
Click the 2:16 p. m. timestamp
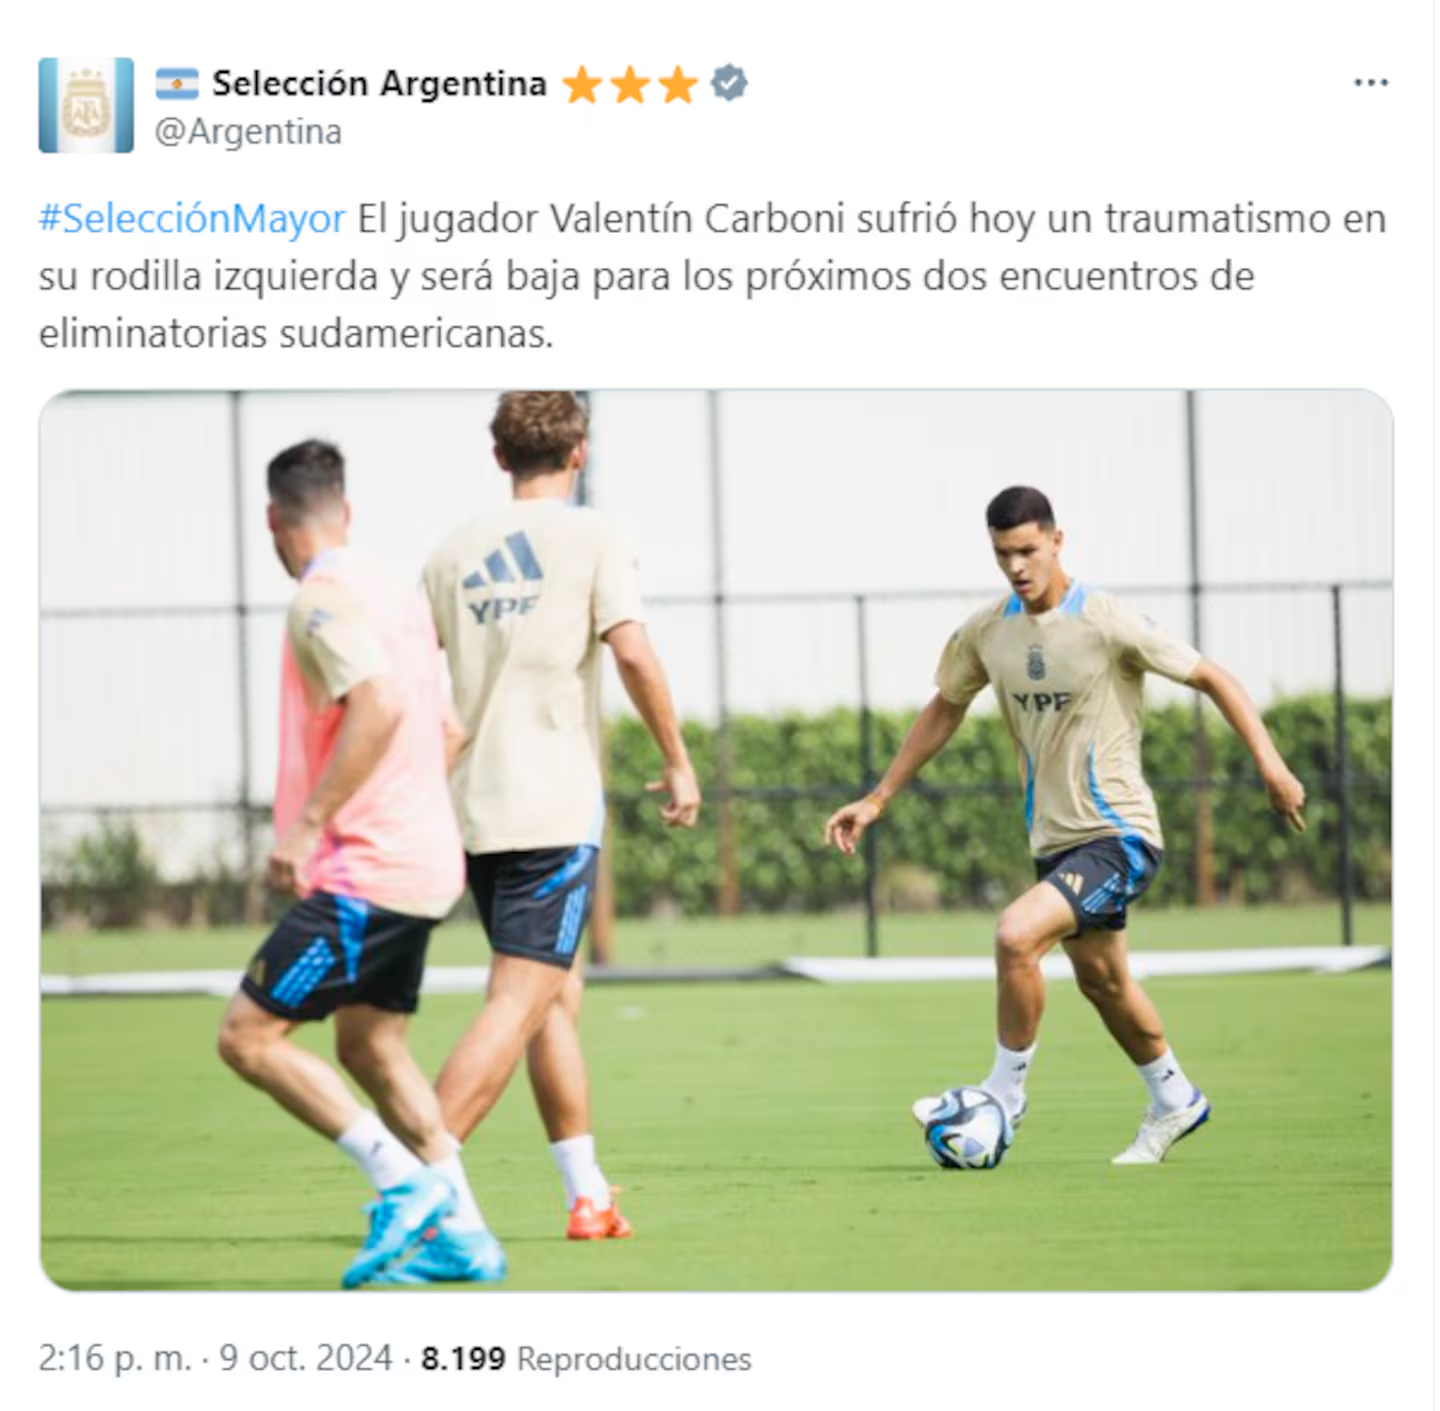click(114, 1358)
